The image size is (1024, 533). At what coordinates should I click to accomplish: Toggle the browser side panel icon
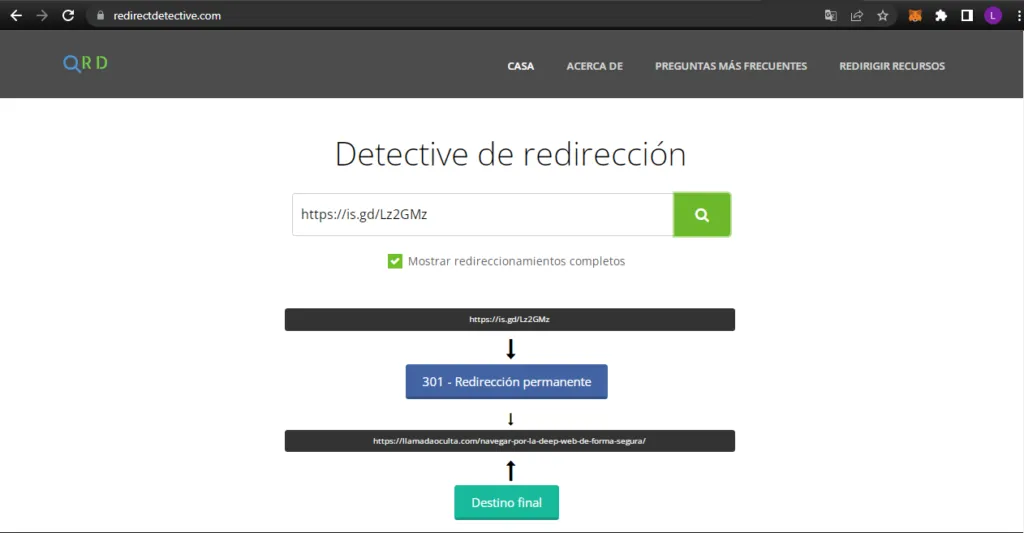(x=967, y=16)
